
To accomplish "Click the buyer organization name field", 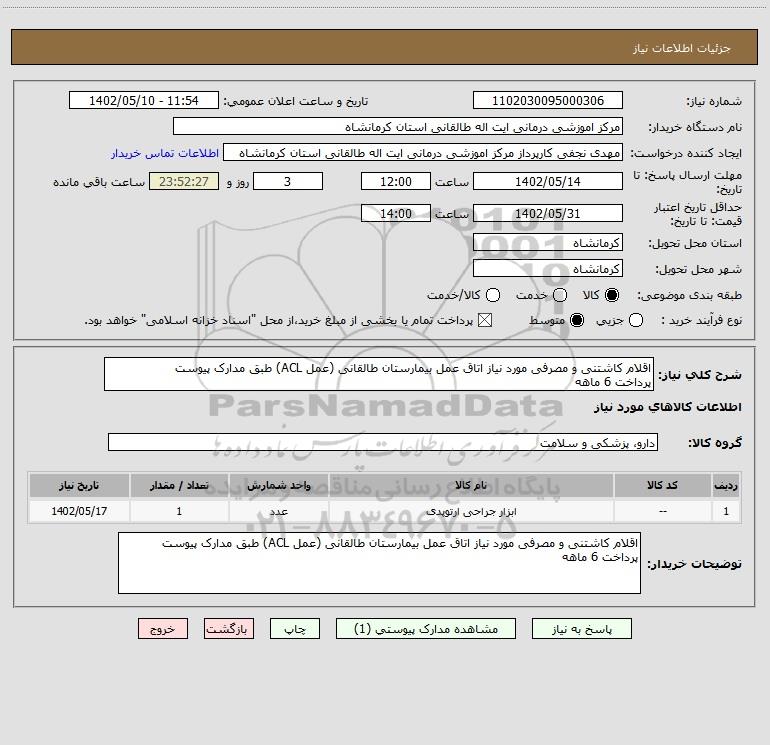I will pos(398,126).
